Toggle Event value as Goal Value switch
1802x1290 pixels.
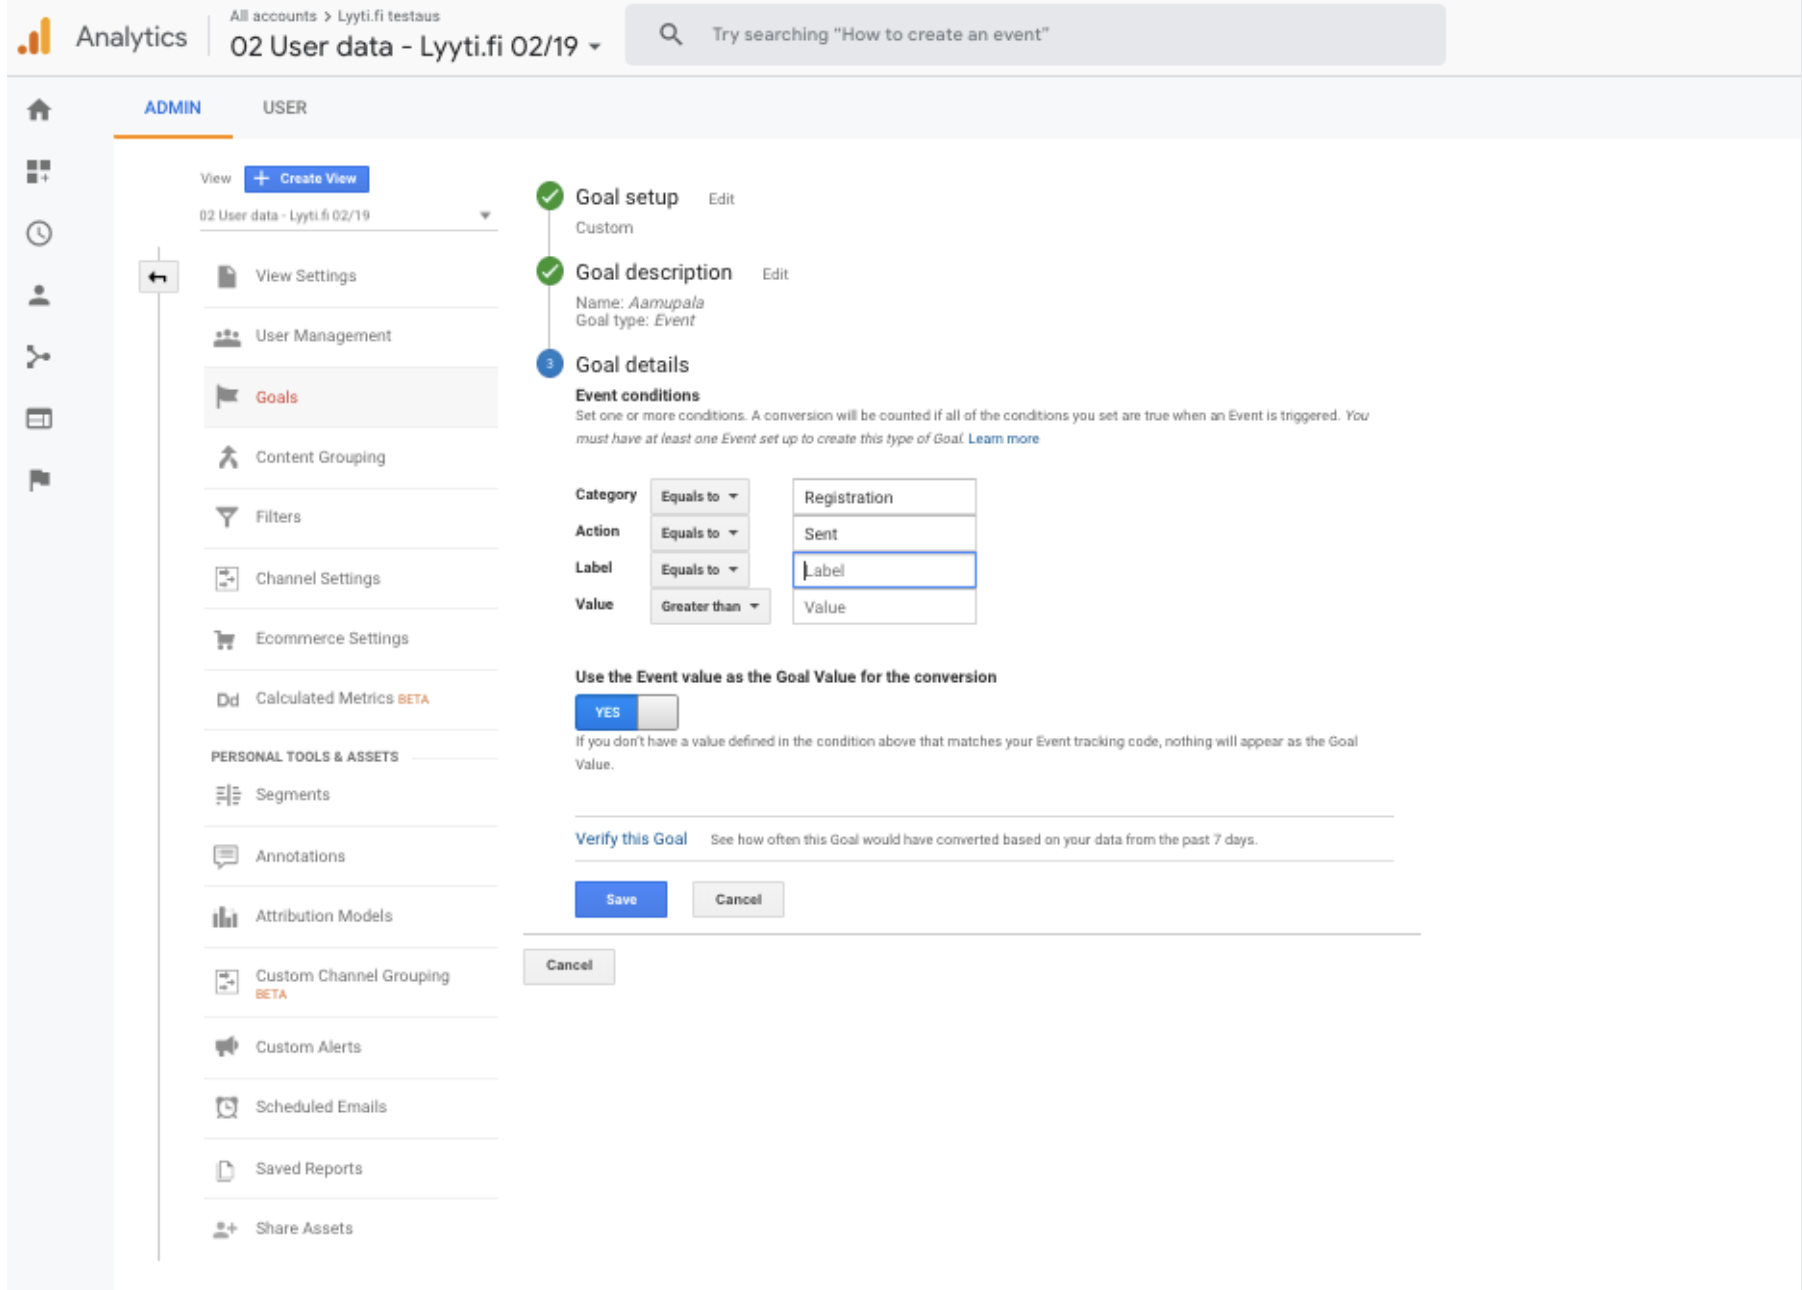click(x=626, y=712)
